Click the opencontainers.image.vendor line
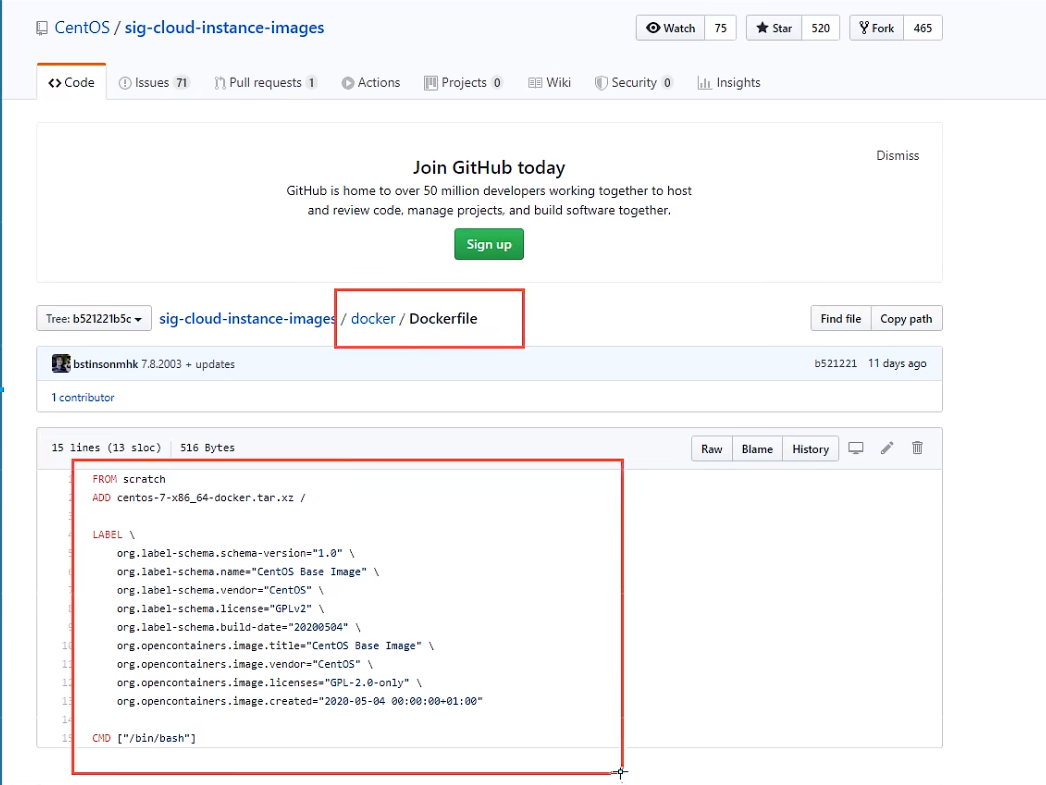 (245, 664)
